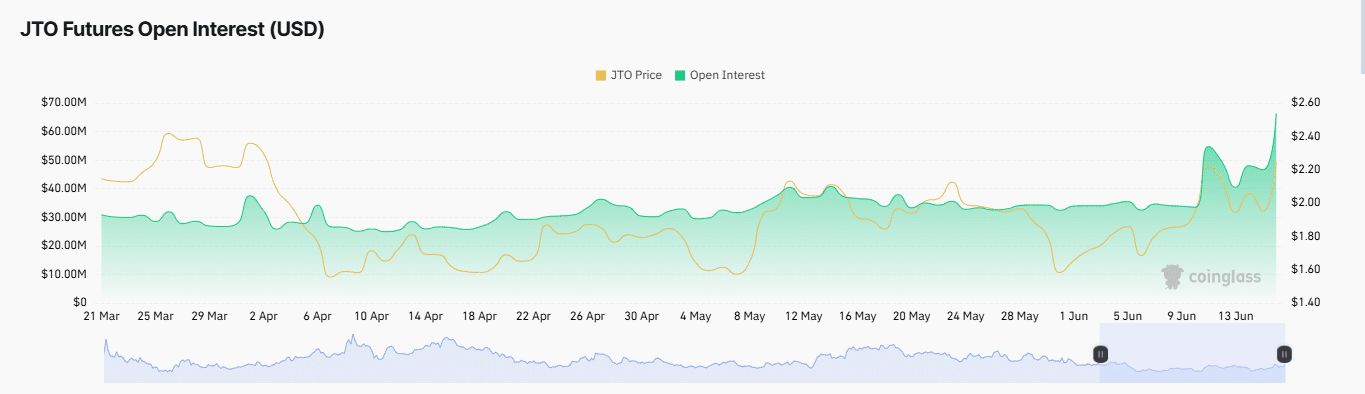This screenshot has height=394, width=1365.
Task: Click the $2.60 price axis label
Action: [x=1306, y=103]
